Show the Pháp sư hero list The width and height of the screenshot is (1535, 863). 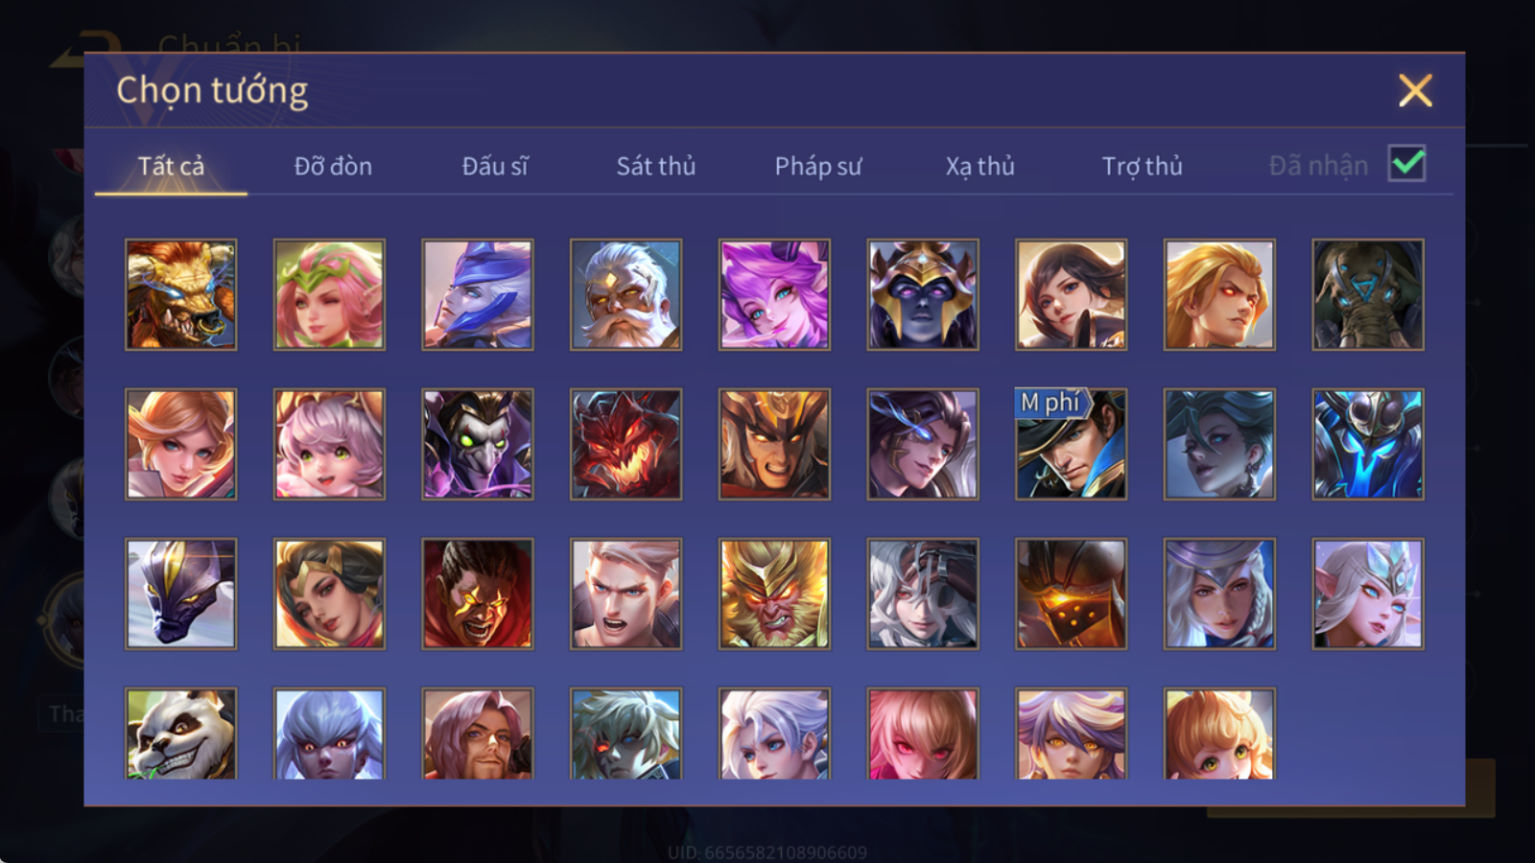point(818,166)
